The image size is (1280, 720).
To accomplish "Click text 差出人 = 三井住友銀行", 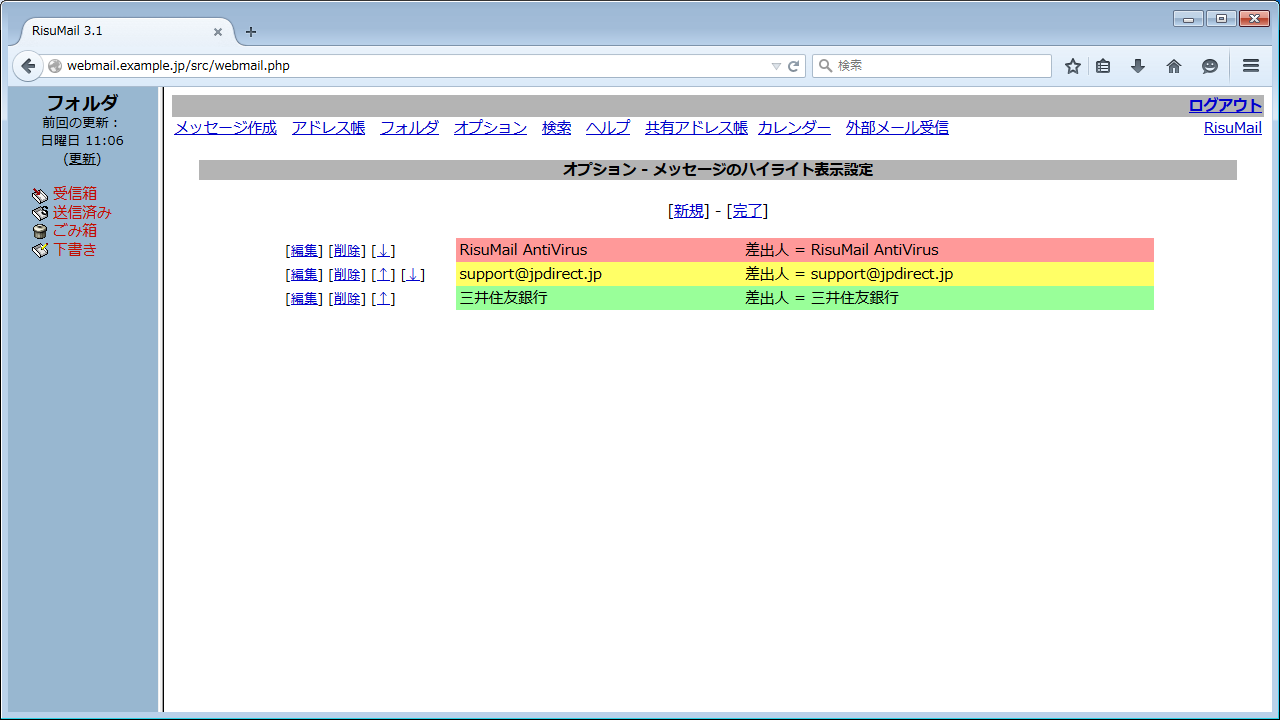I will click(822, 298).
